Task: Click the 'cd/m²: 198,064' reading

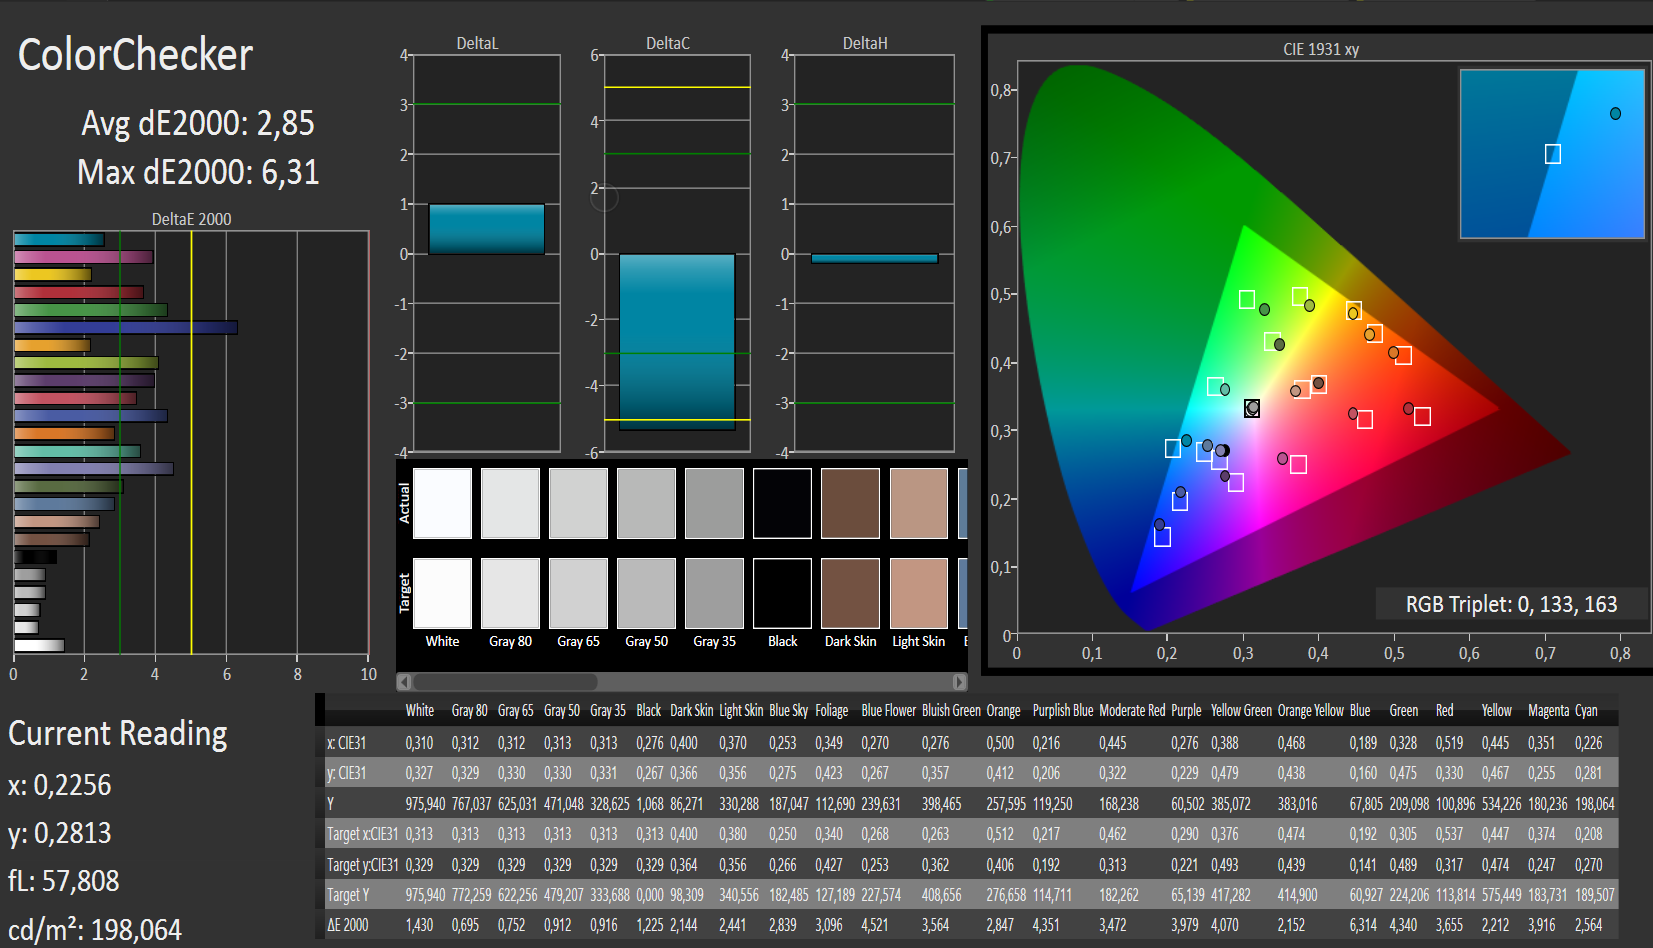Action: [x=95, y=930]
